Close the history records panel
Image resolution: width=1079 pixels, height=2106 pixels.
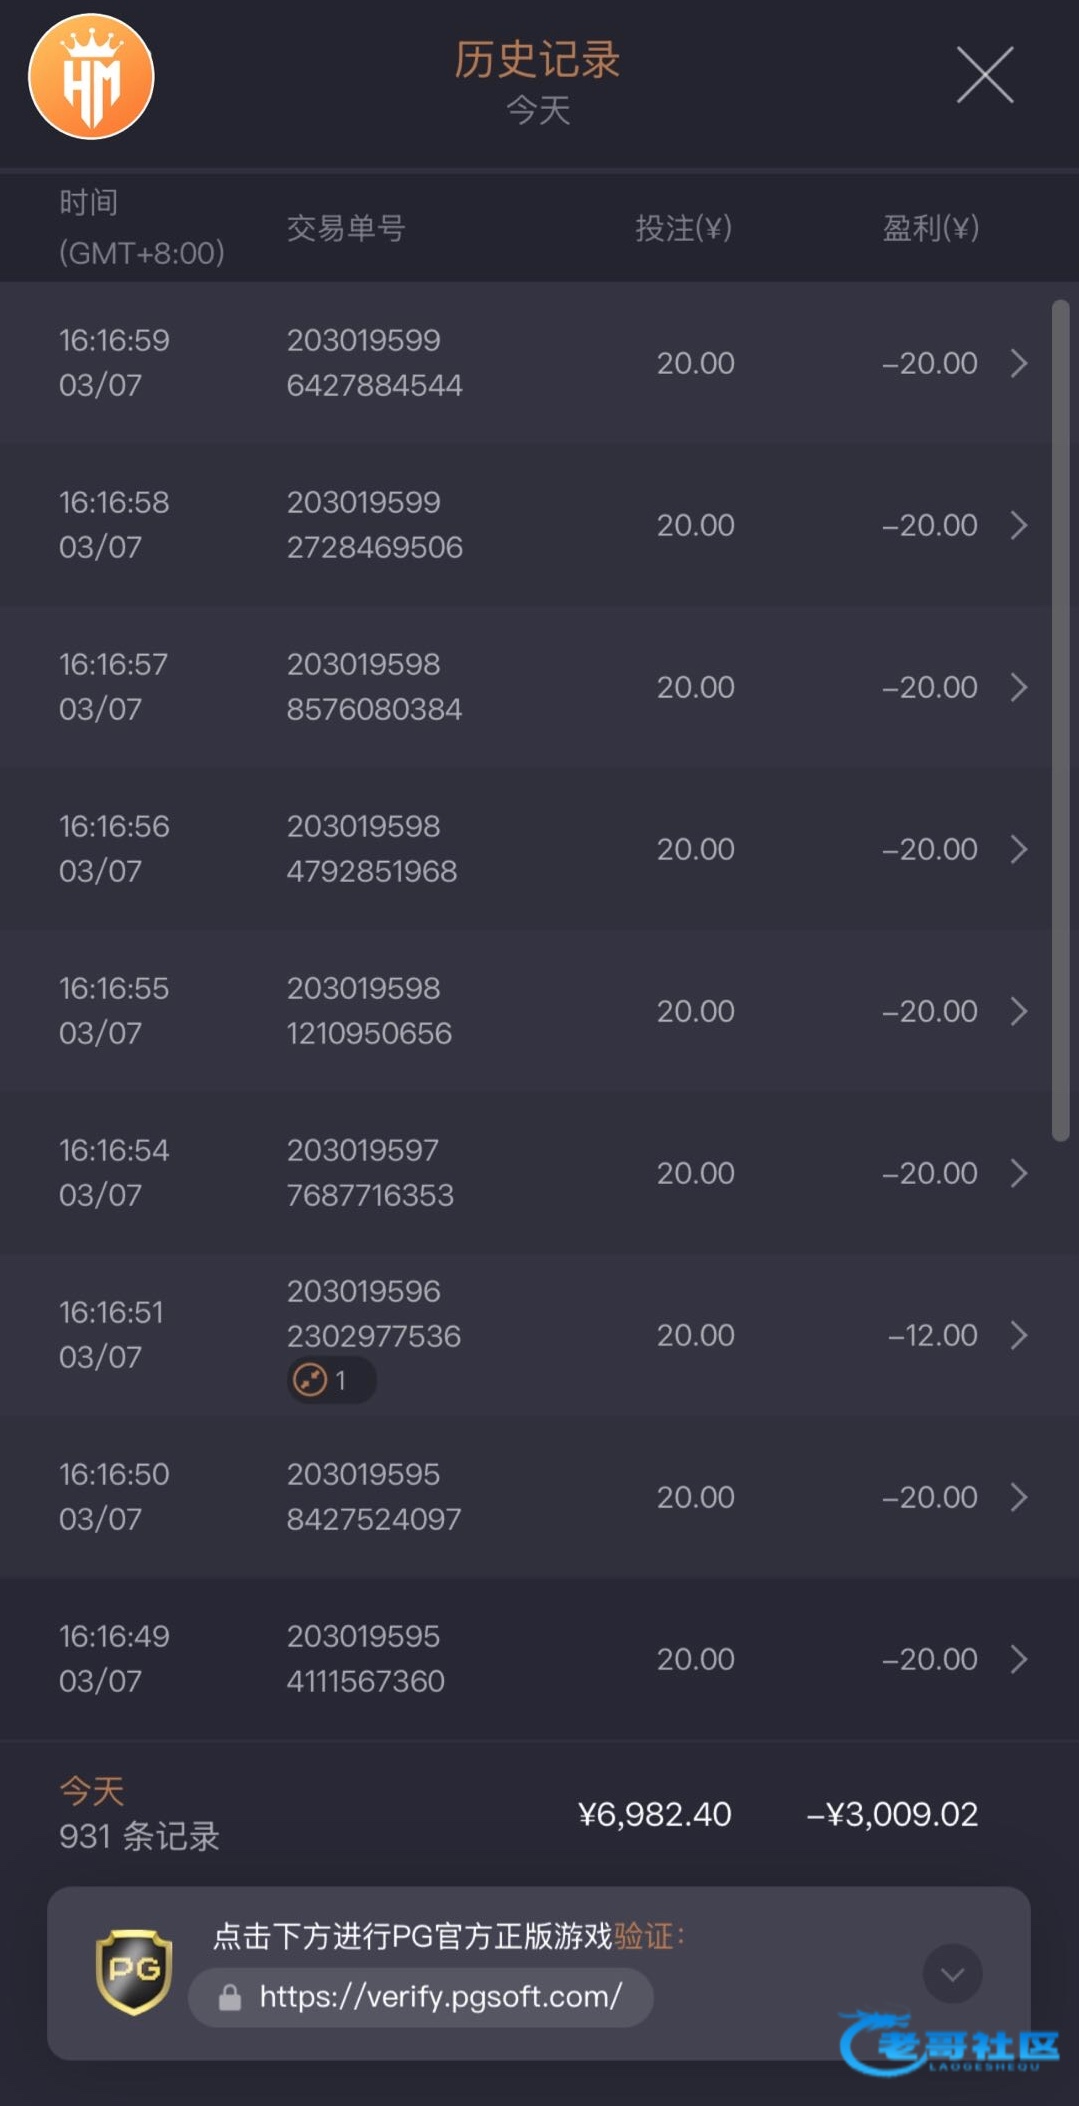tap(984, 75)
